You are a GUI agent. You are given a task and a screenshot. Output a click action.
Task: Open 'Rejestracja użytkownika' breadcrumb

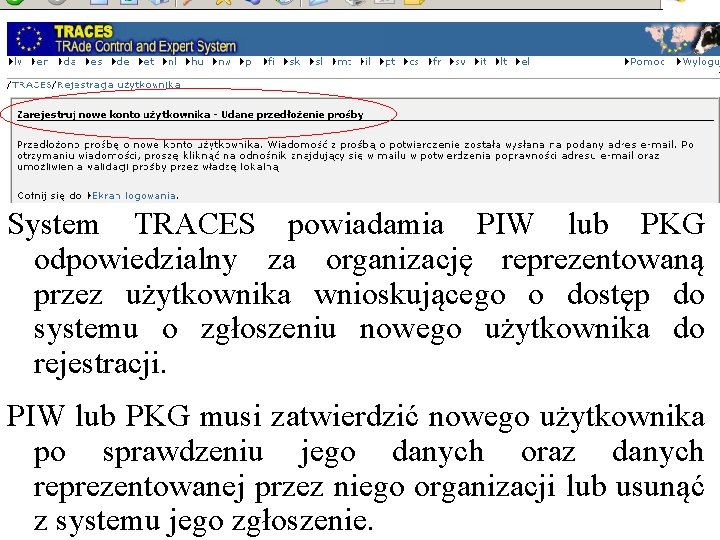click(x=118, y=85)
